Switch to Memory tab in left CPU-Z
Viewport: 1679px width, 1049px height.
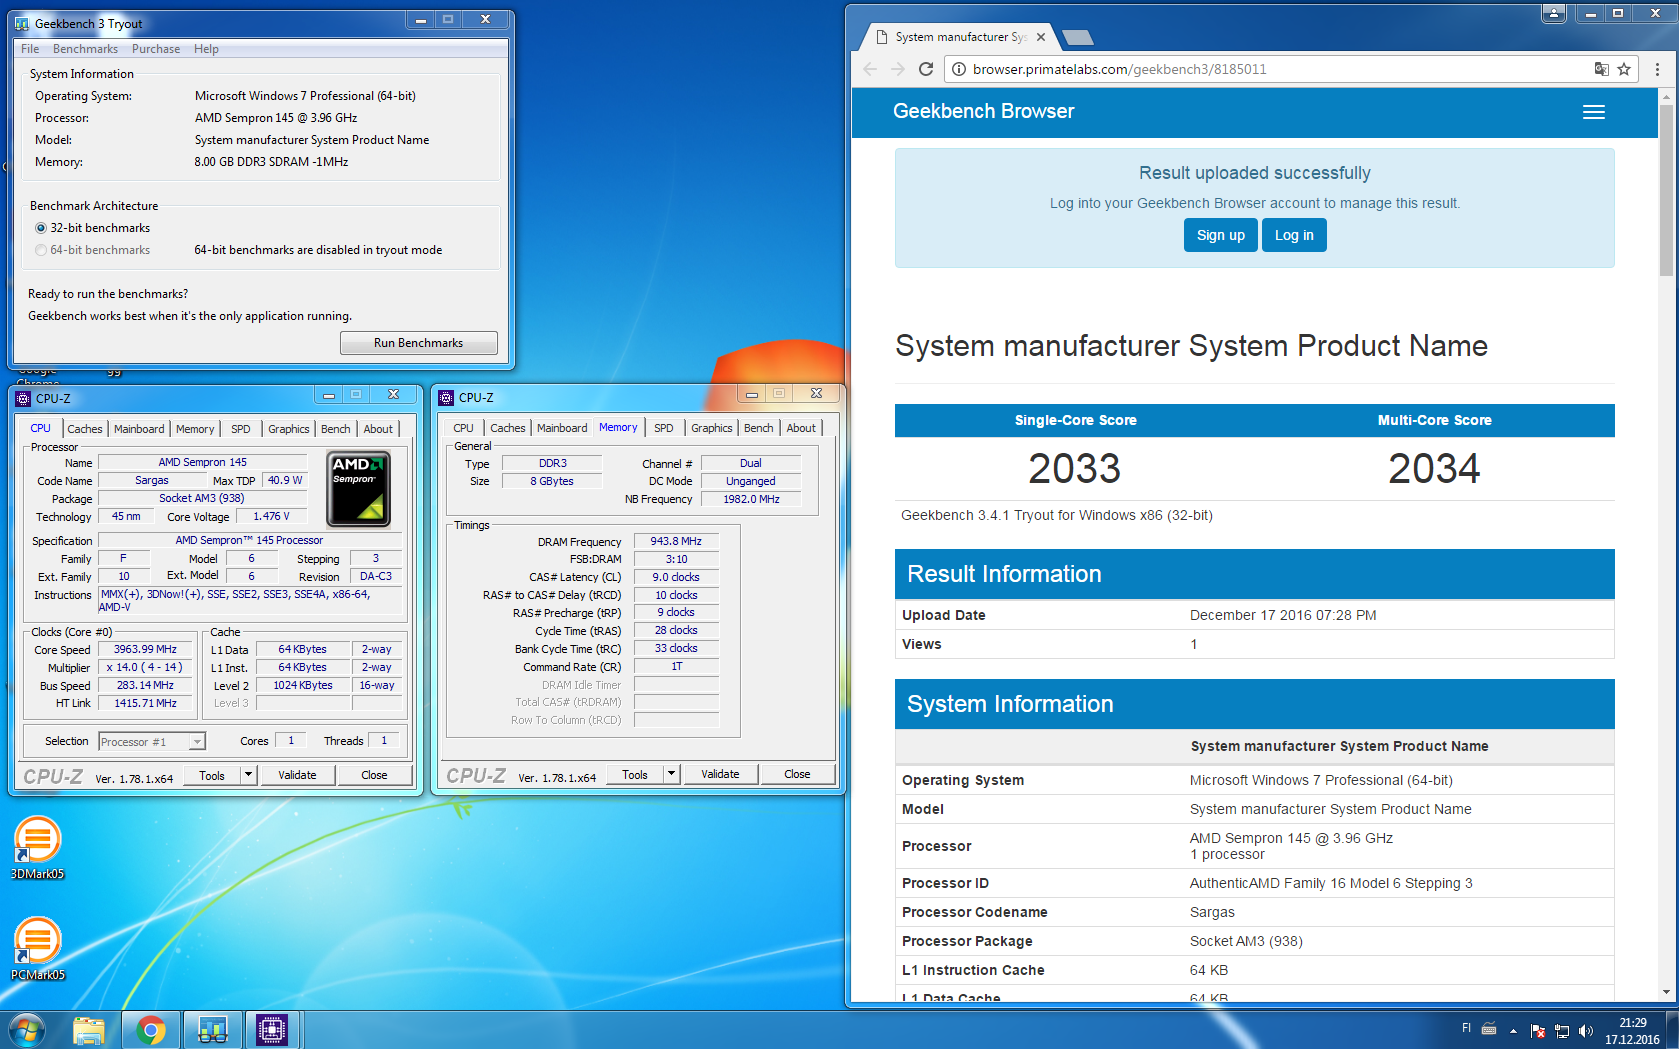tap(195, 429)
